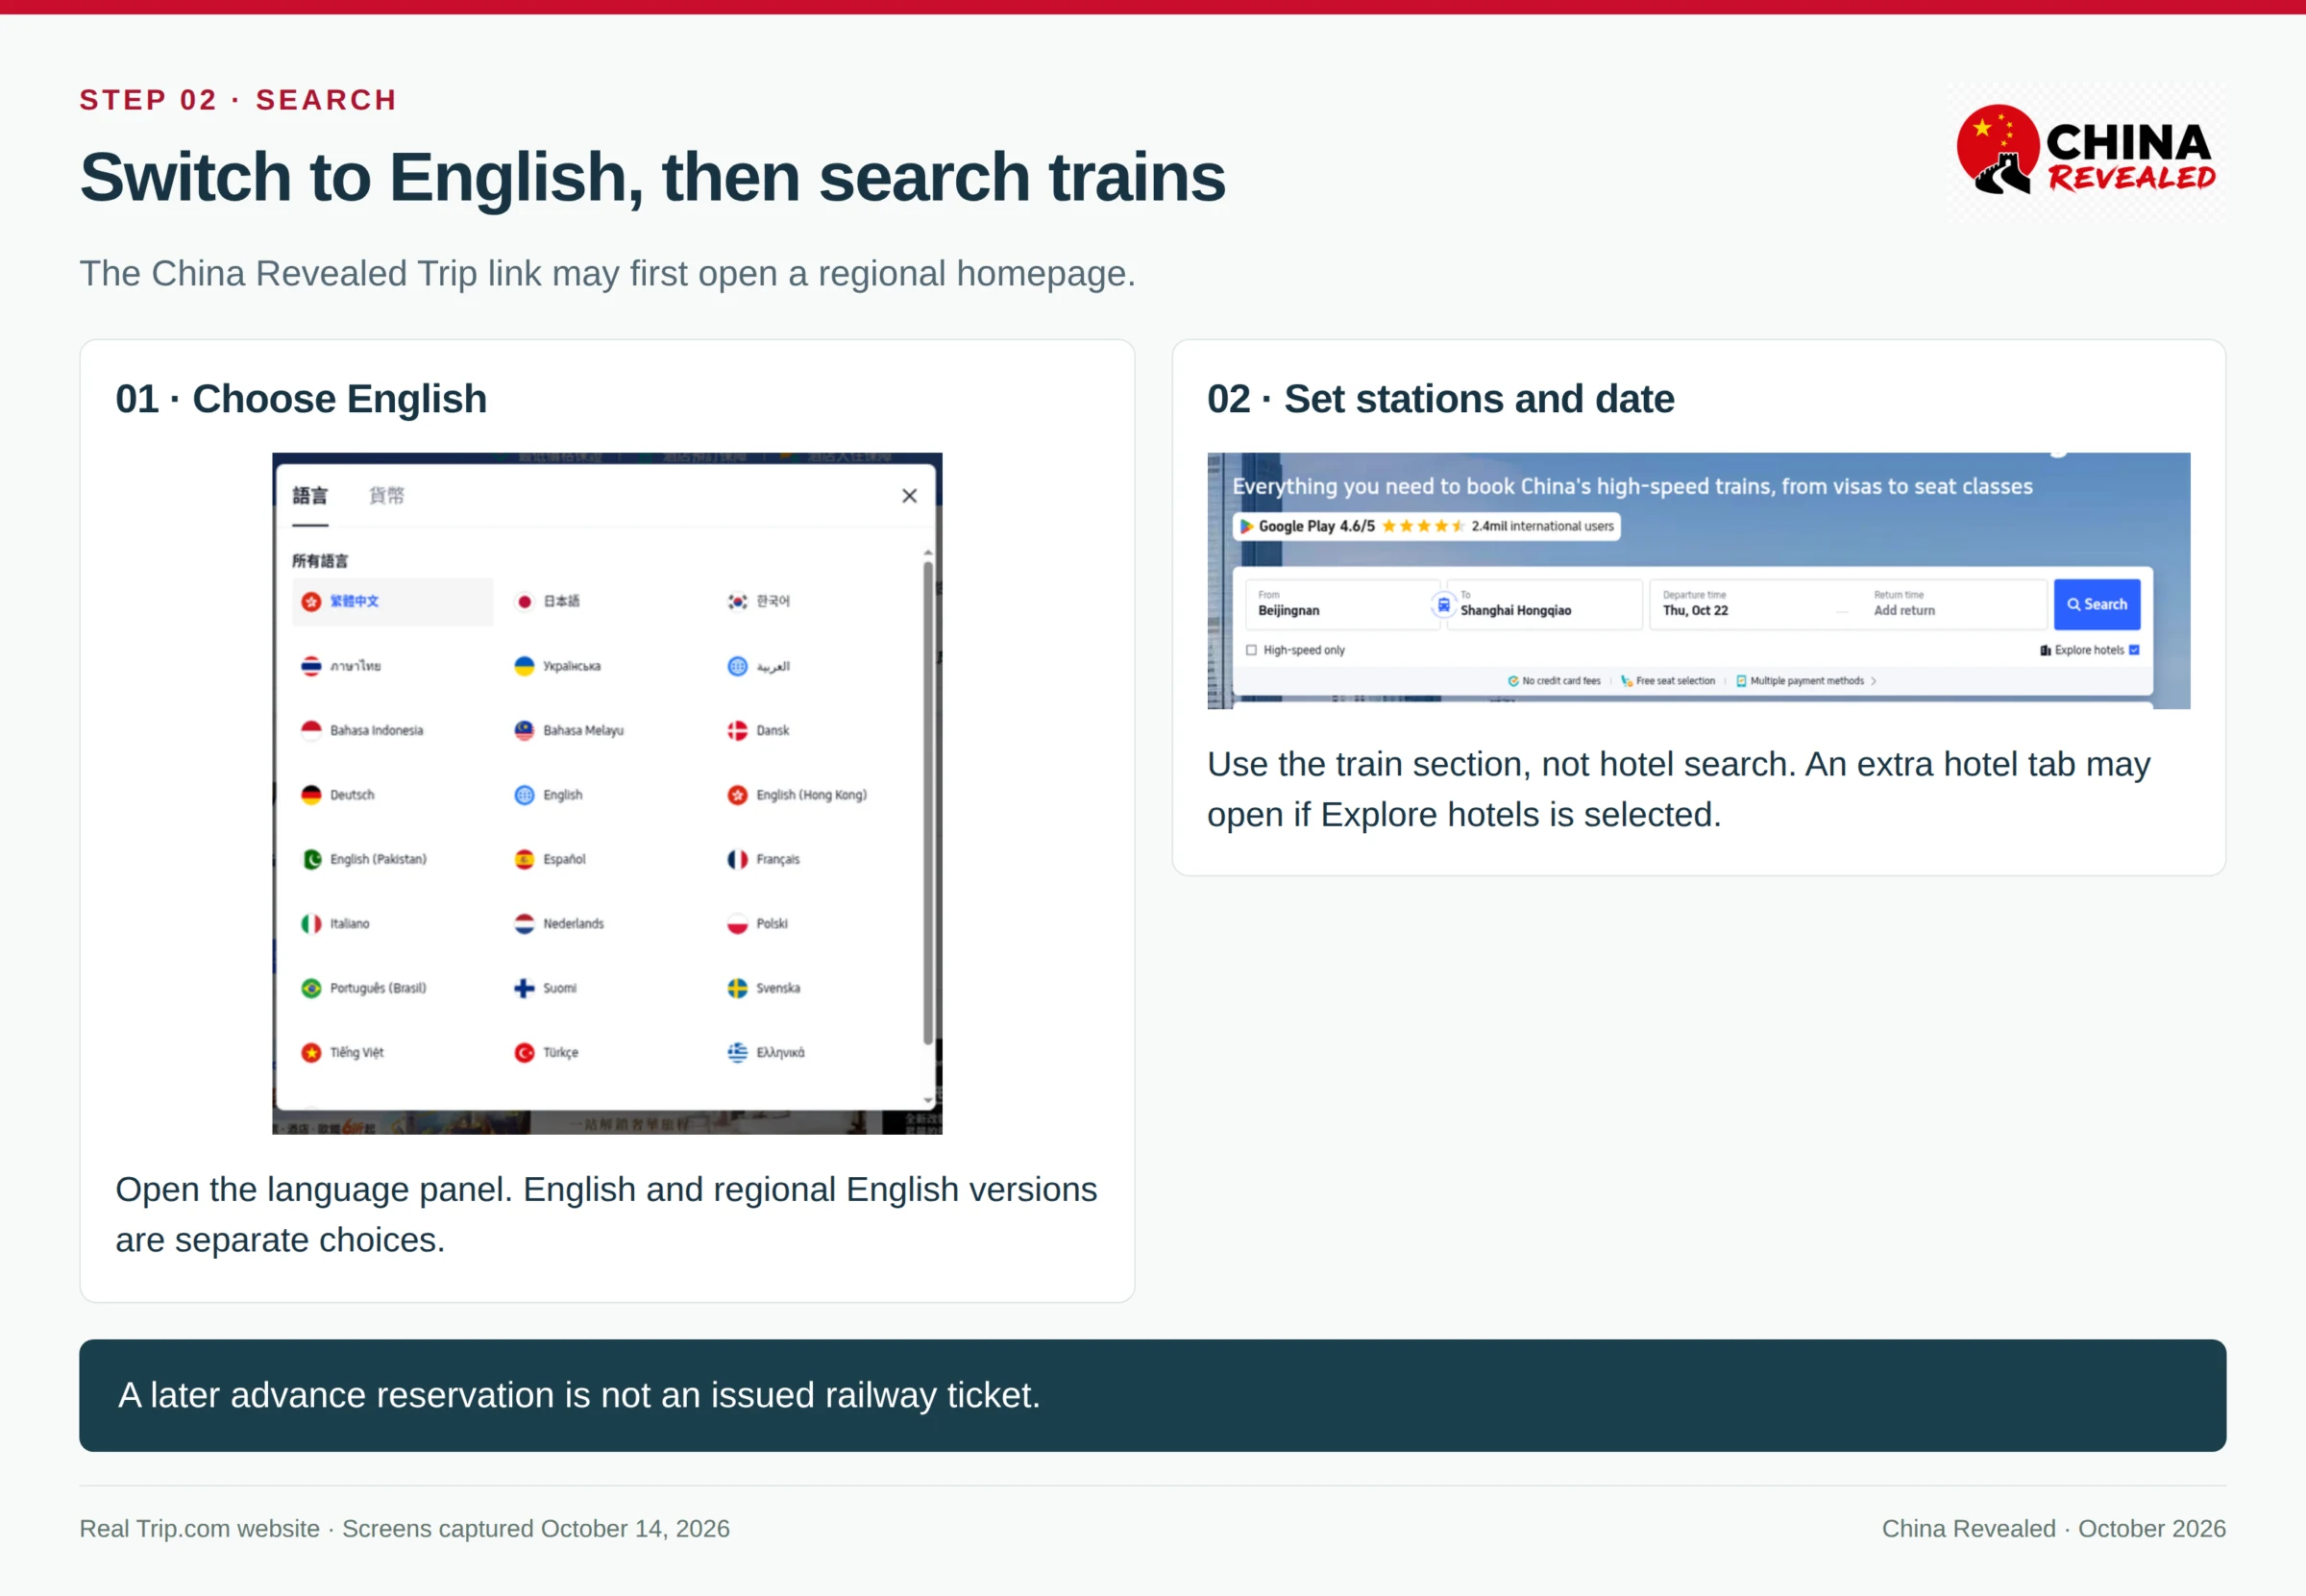Click the "STEP 02 · SEARCH" label

[238, 100]
